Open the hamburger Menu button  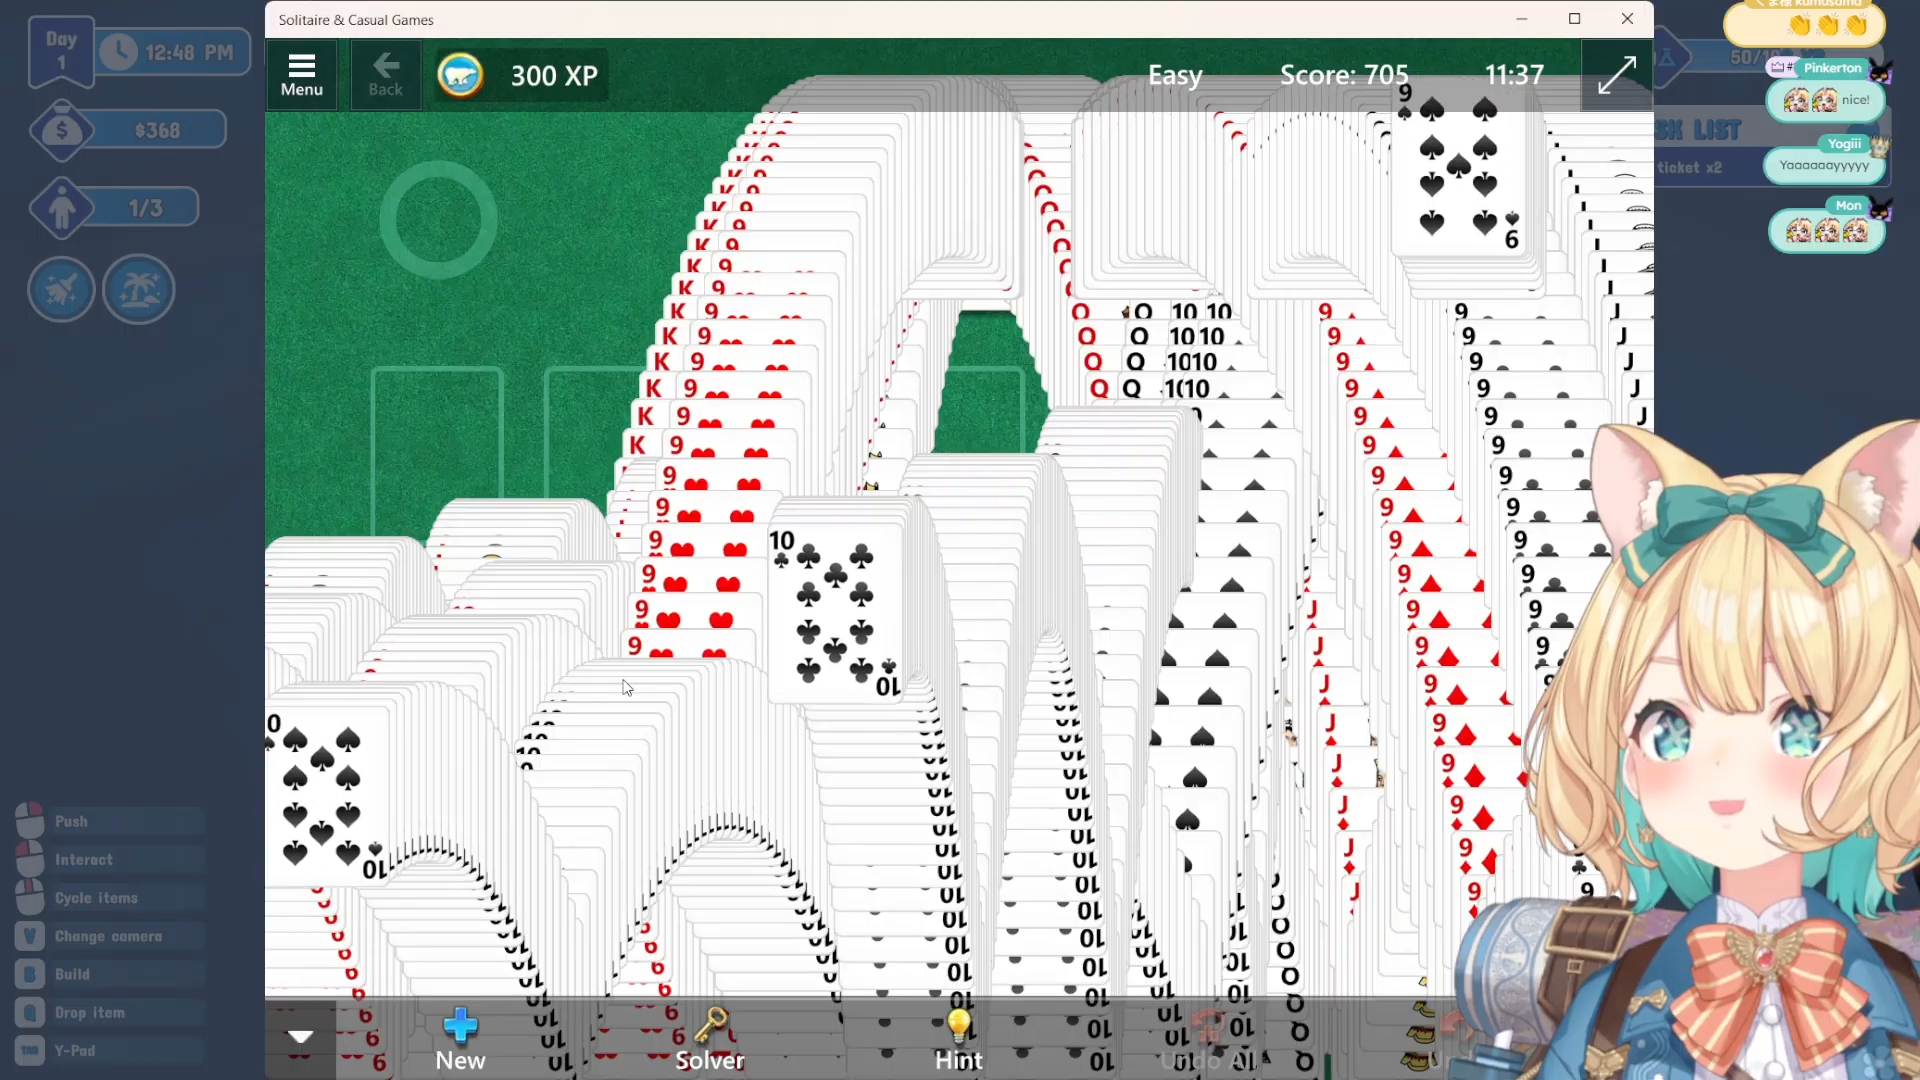(x=301, y=74)
